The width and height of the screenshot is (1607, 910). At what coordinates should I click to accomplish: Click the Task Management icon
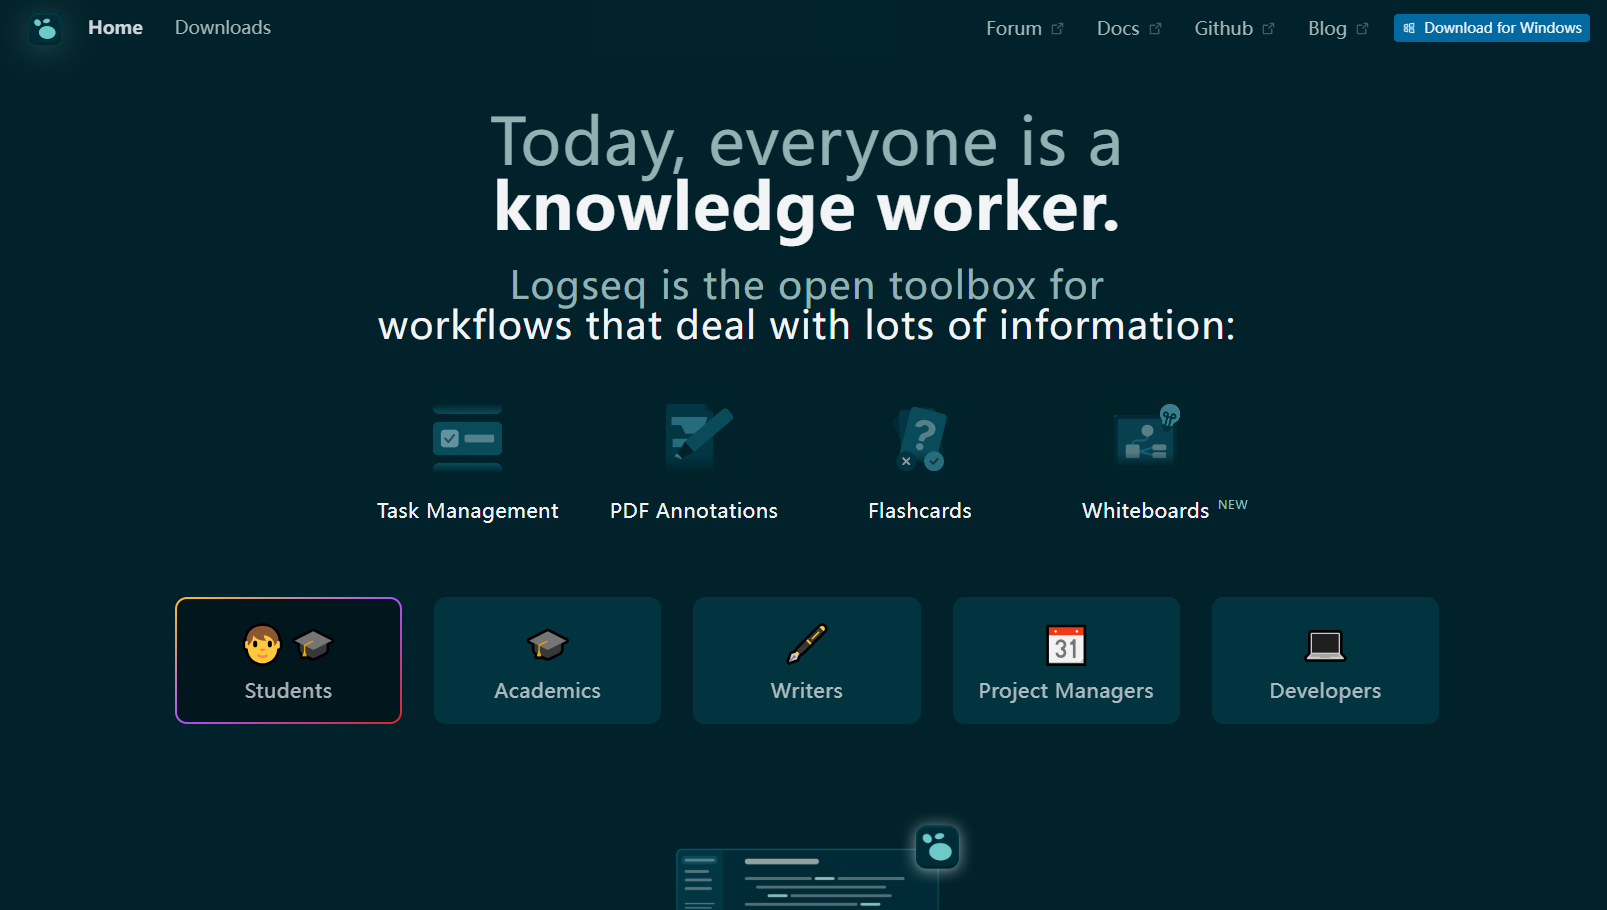click(x=467, y=438)
